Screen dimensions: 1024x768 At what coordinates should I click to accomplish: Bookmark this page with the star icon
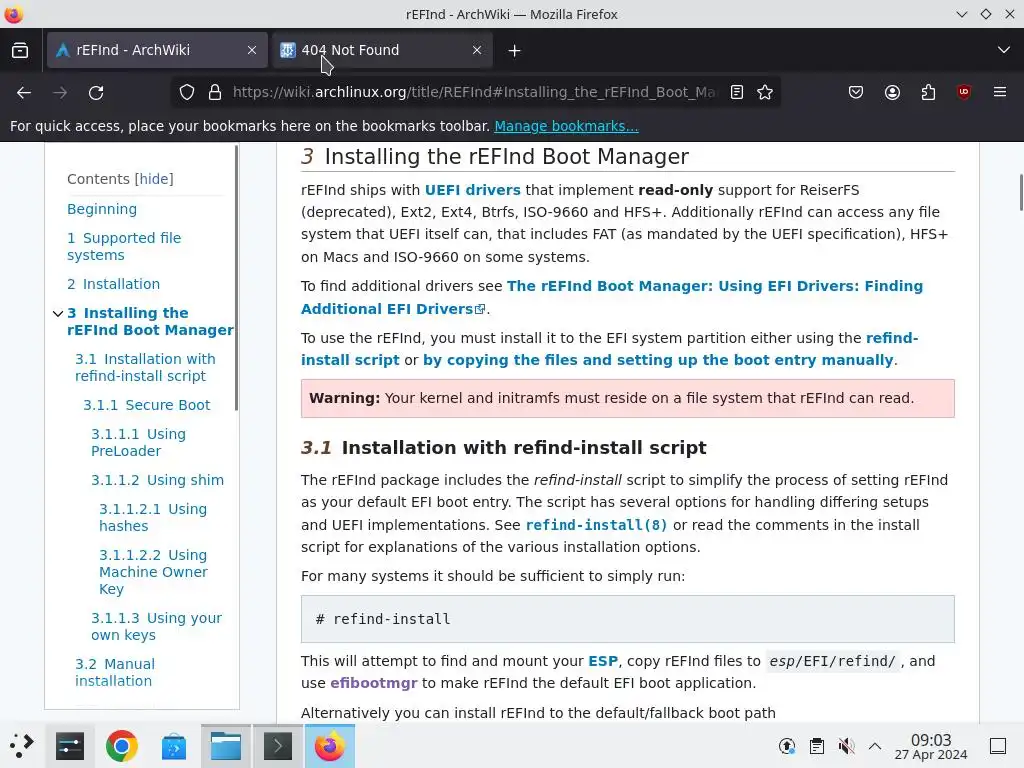(x=765, y=93)
